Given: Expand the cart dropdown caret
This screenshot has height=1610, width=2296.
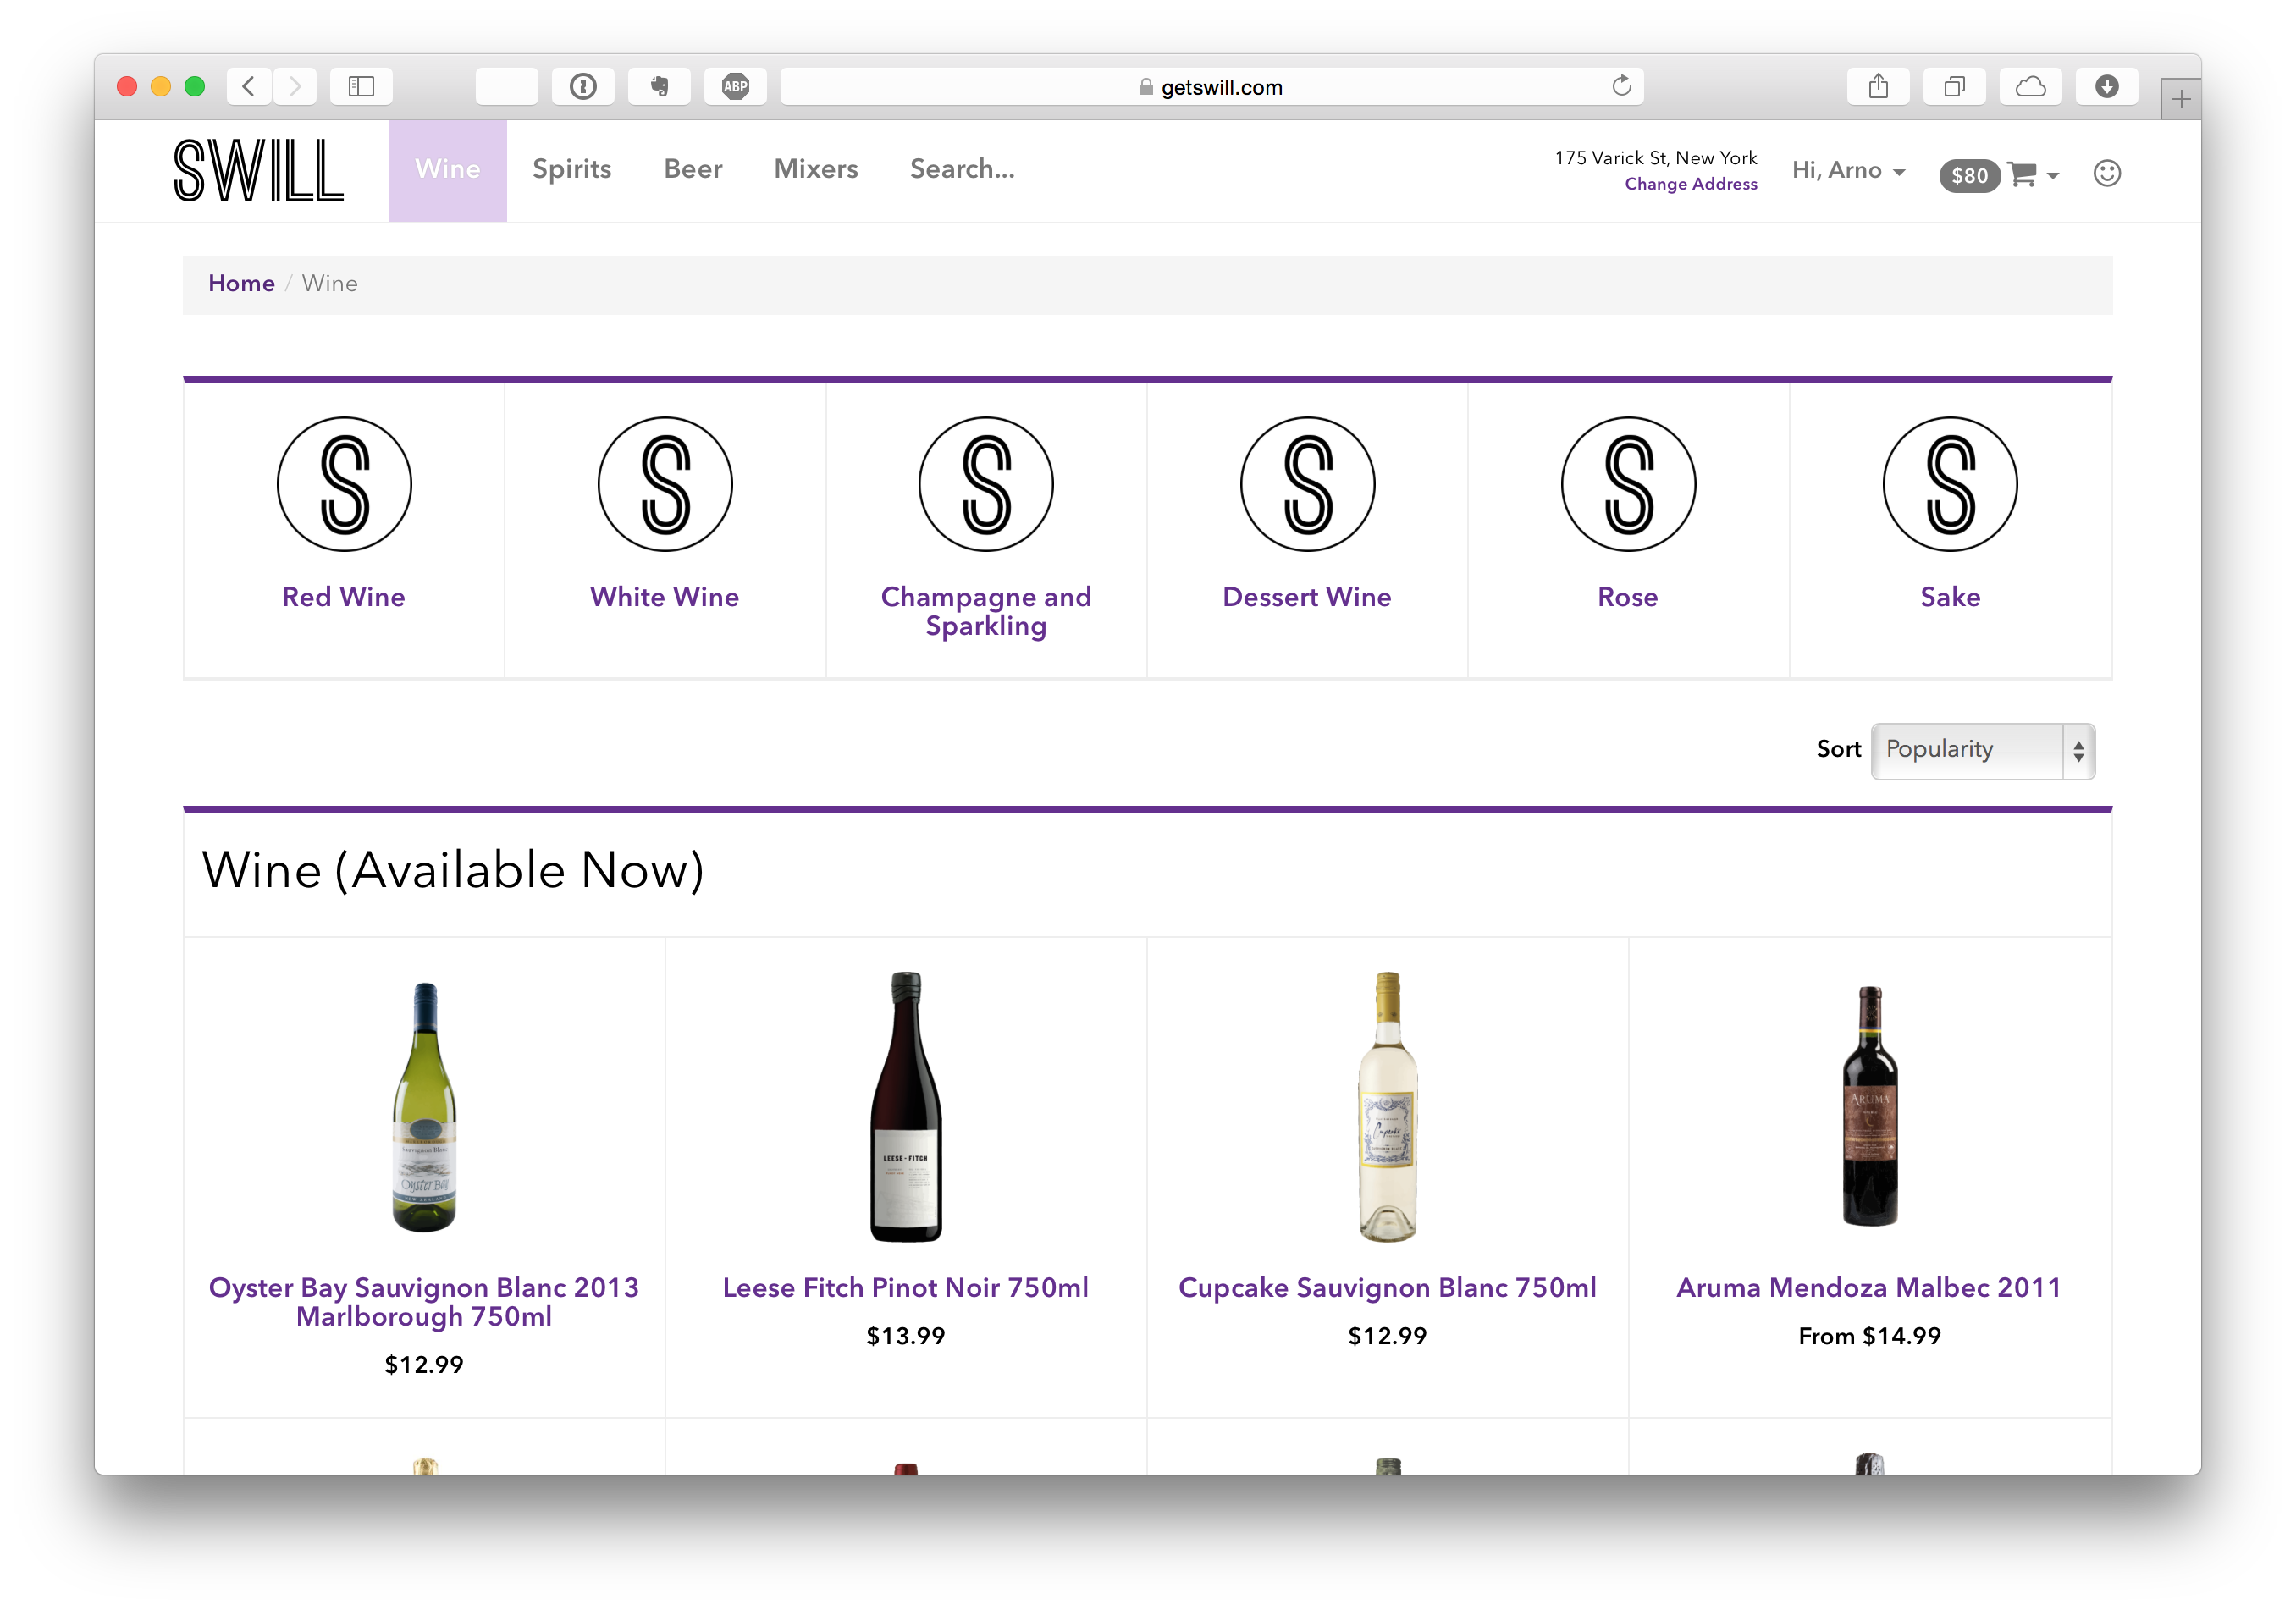Looking at the screenshot, I should point(2053,176).
